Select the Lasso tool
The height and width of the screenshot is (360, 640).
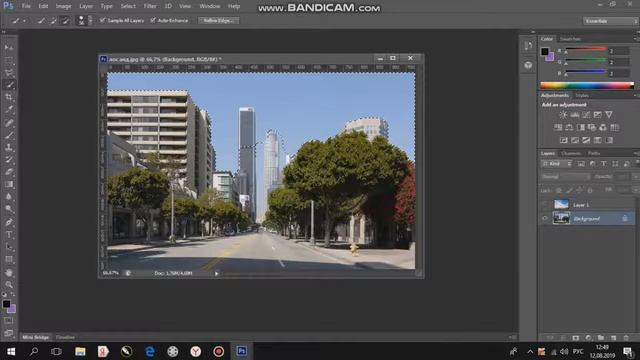click(9, 73)
